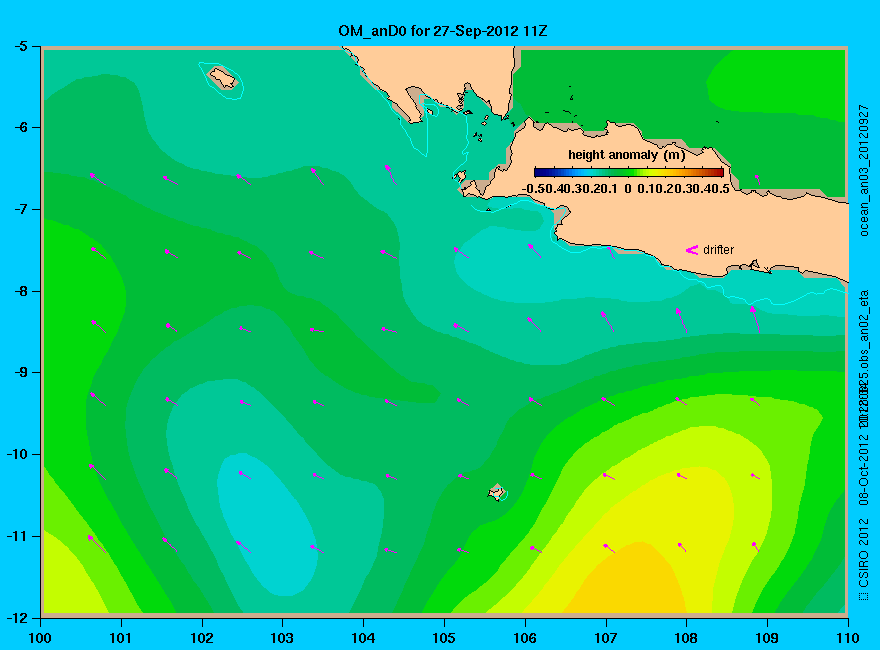Click the y-axis label '-6'
880x650 pixels.
point(20,127)
